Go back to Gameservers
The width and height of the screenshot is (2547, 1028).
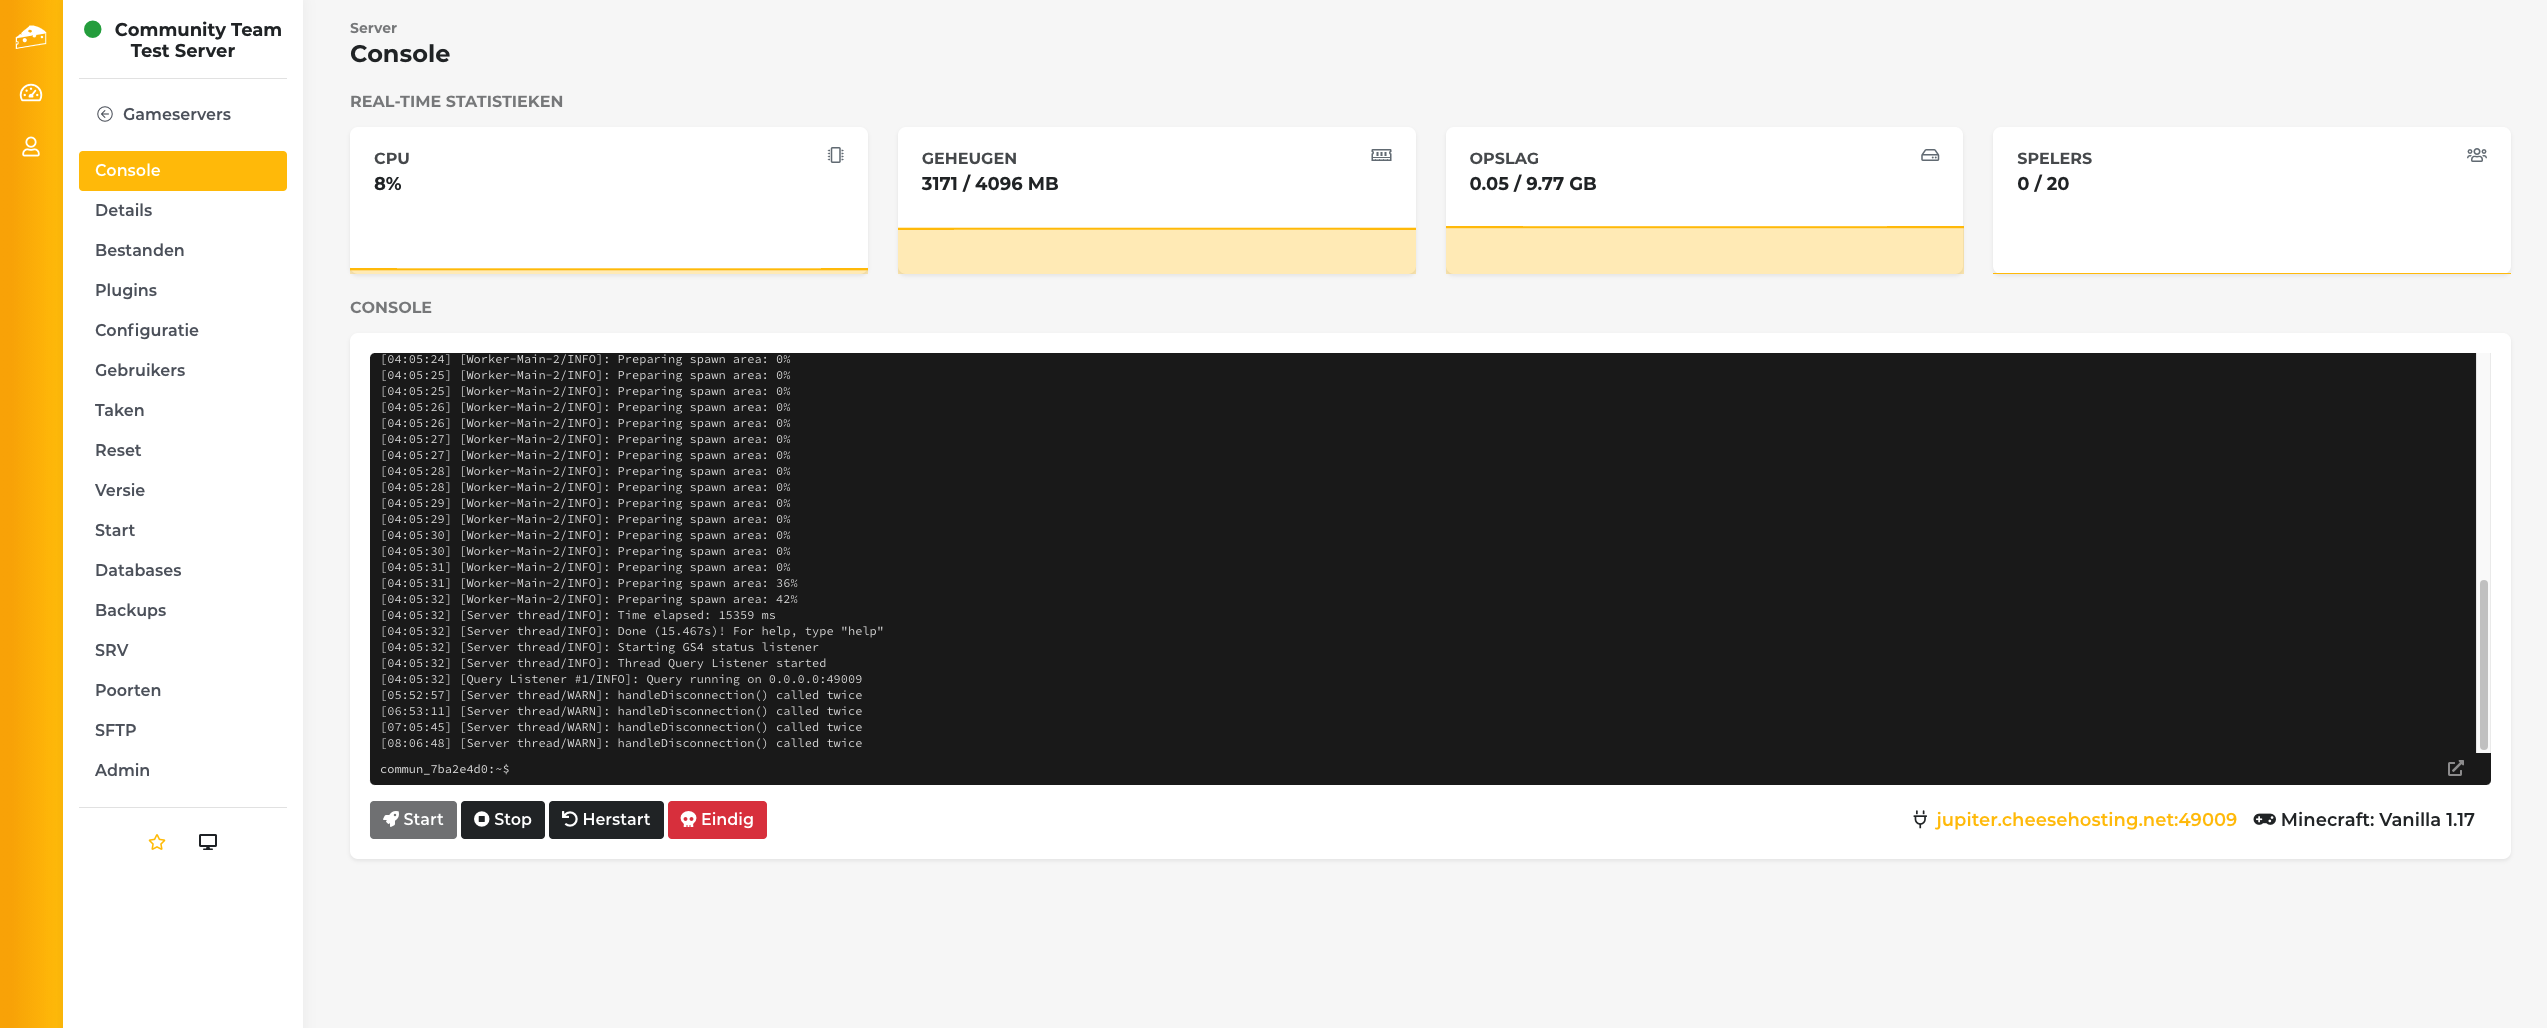(x=164, y=114)
